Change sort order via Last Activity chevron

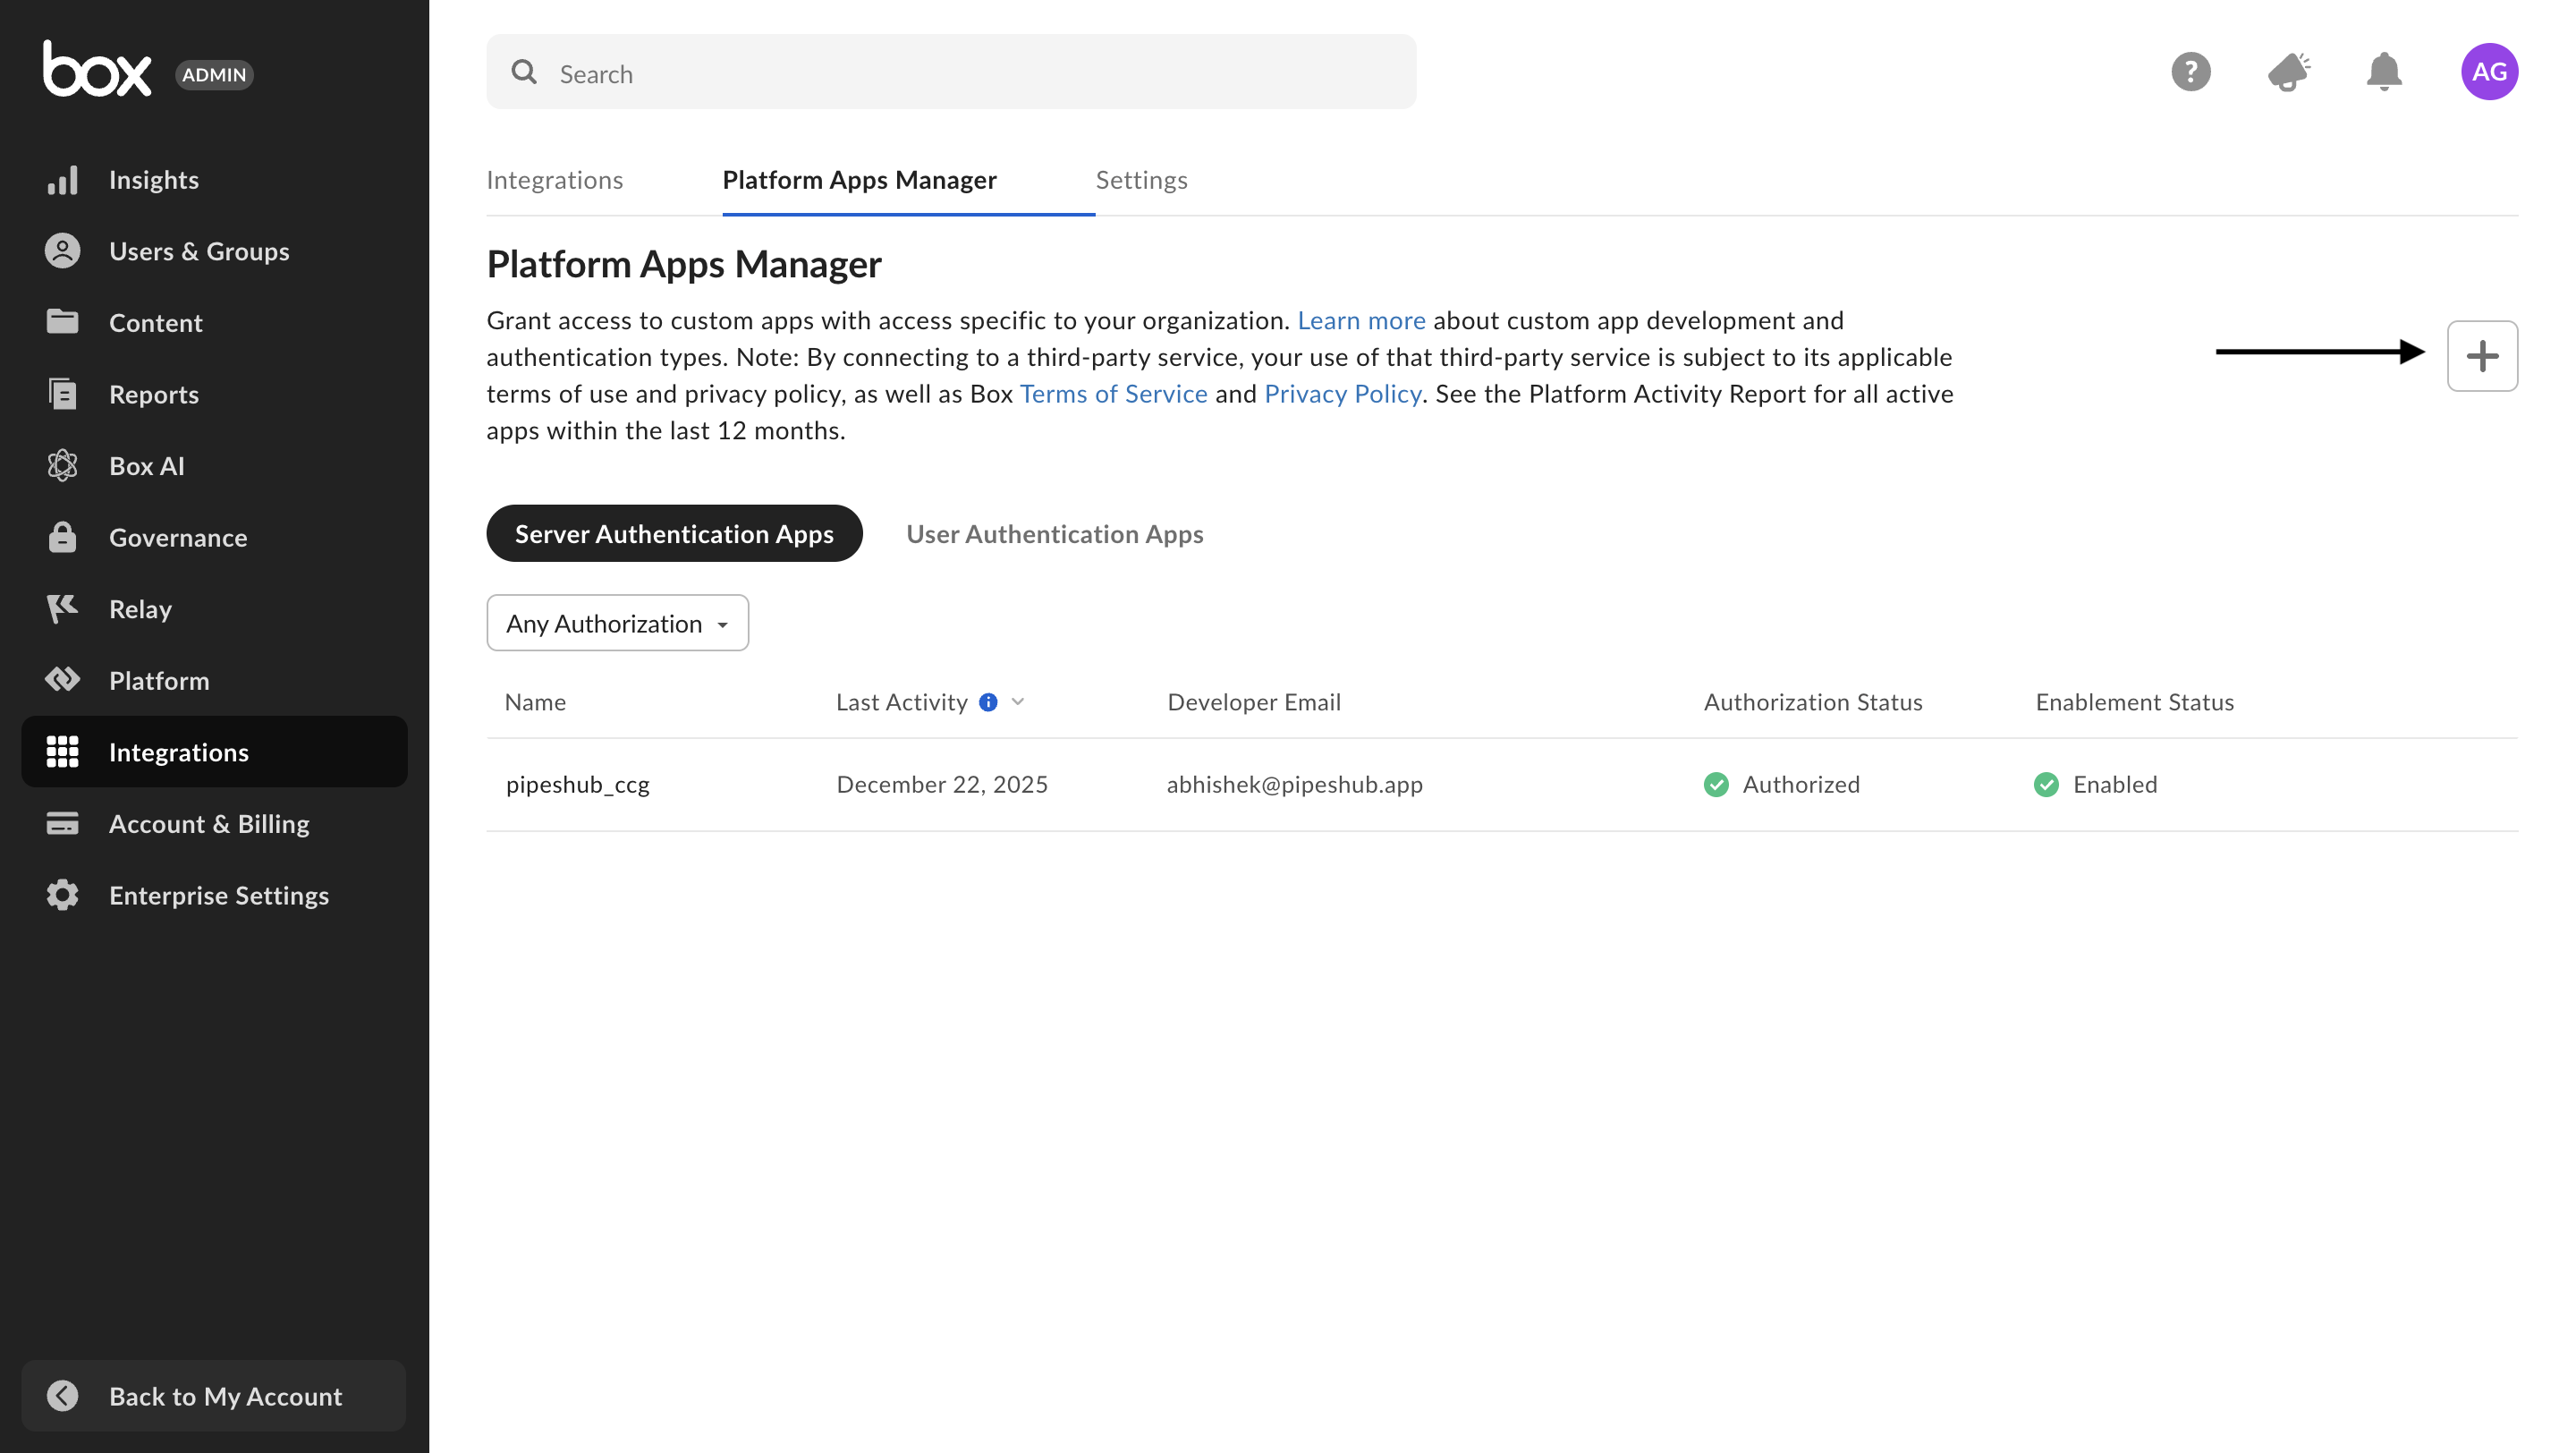[x=1018, y=702]
